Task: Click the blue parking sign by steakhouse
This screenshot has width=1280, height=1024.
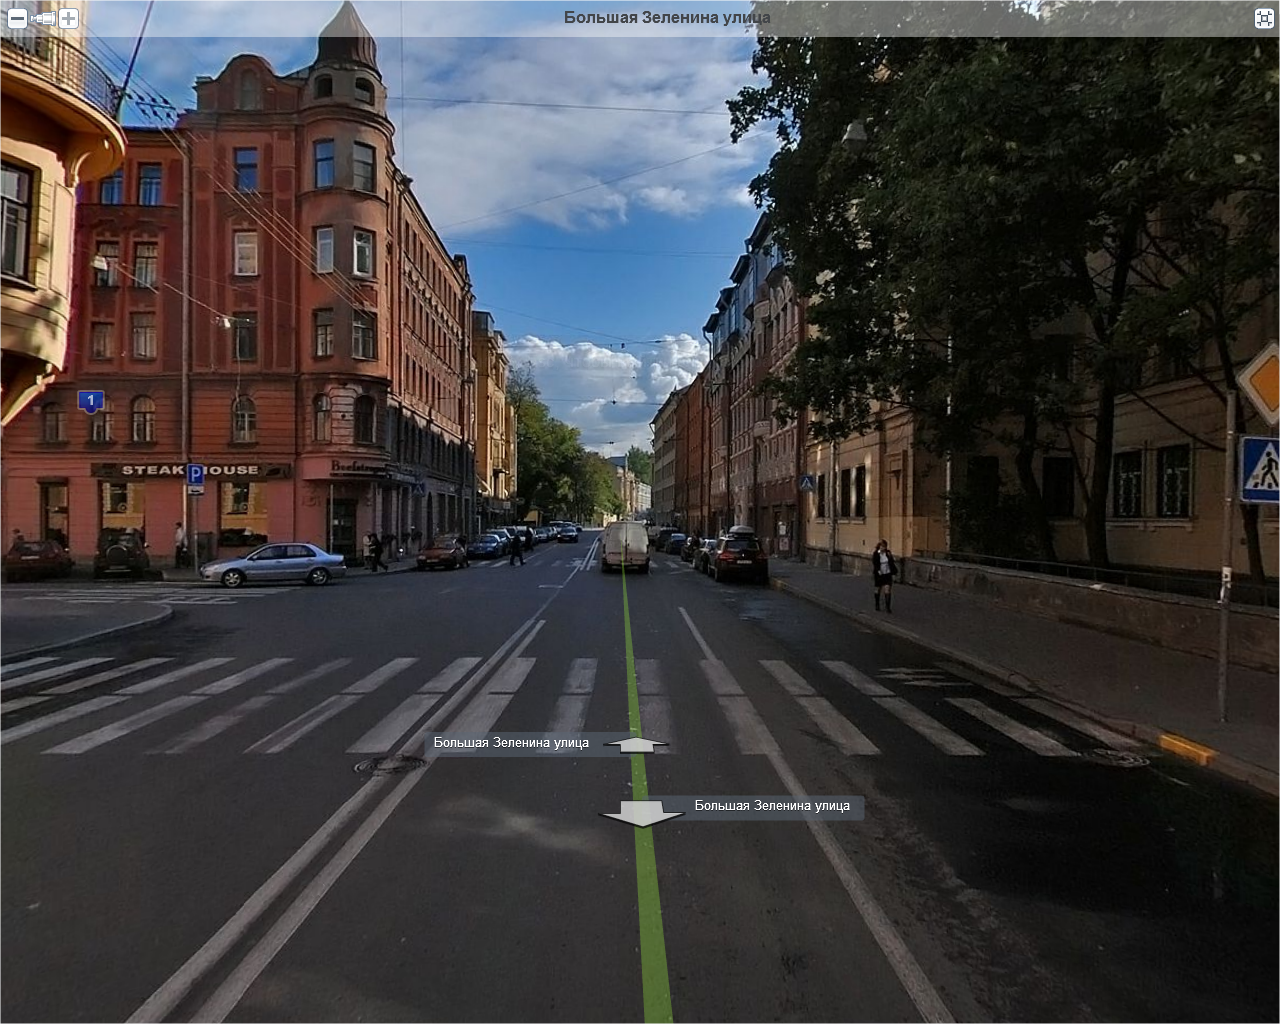Action: (x=196, y=475)
